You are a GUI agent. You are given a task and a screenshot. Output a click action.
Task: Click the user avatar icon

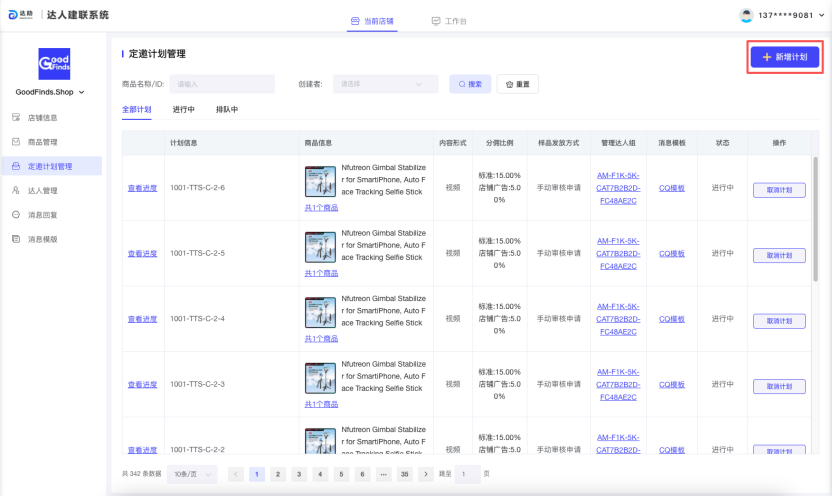pos(746,15)
